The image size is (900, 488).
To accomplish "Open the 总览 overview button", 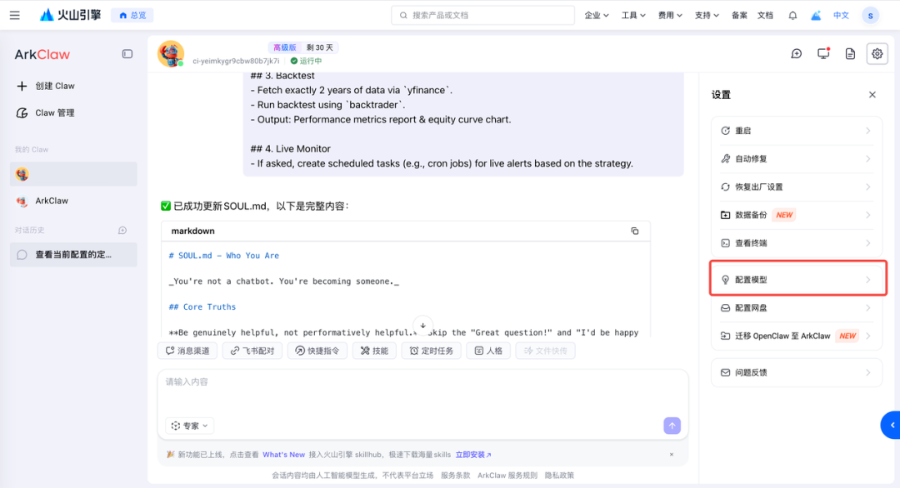I will [x=133, y=16].
